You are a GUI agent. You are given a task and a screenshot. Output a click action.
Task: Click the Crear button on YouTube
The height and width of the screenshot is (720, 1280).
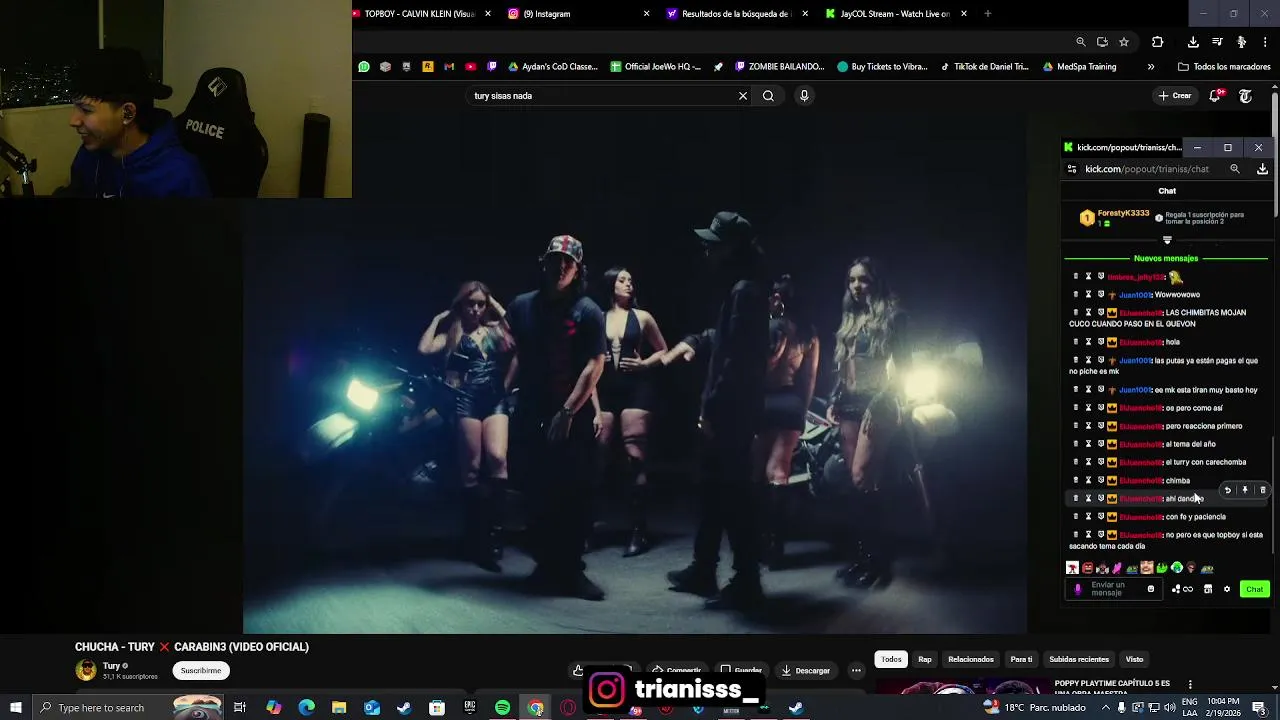coord(1175,96)
